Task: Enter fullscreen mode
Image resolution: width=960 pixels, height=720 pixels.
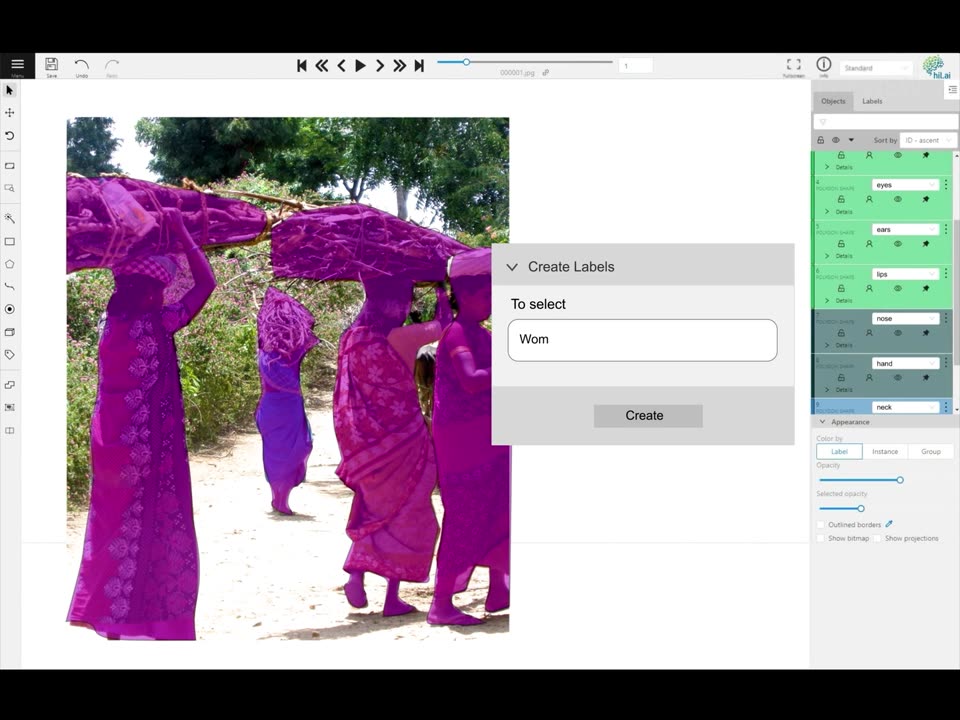Action: tap(793, 64)
